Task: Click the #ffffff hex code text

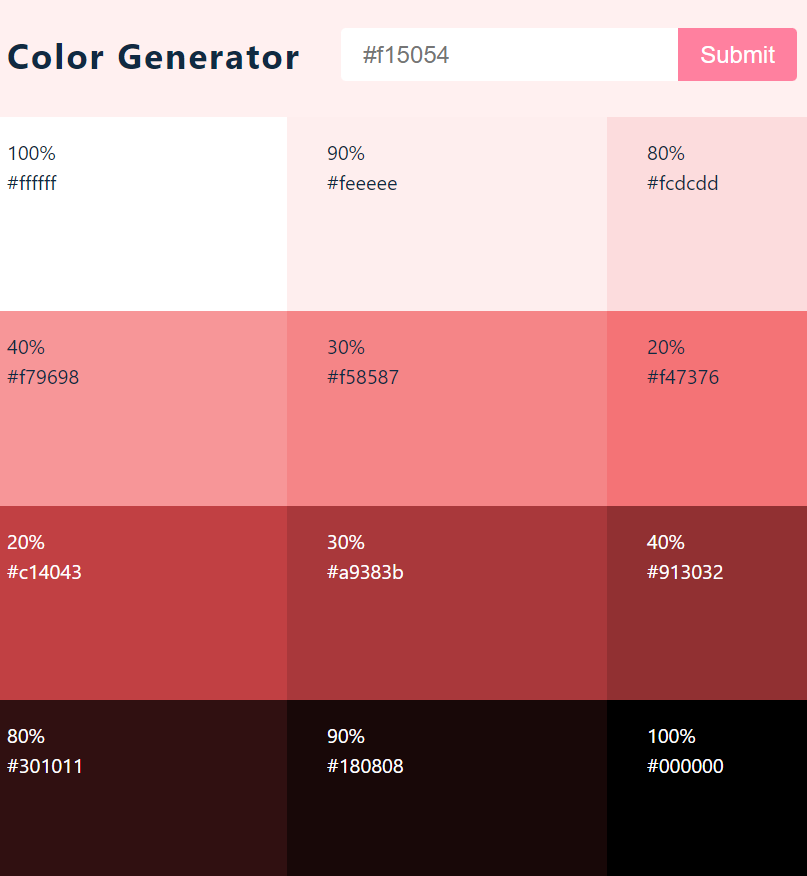Action: click(x=32, y=183)
